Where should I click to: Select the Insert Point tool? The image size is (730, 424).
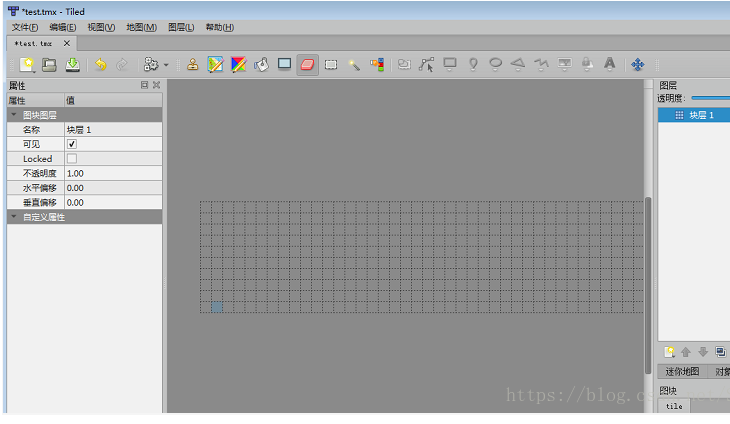(x=473, y=64)
